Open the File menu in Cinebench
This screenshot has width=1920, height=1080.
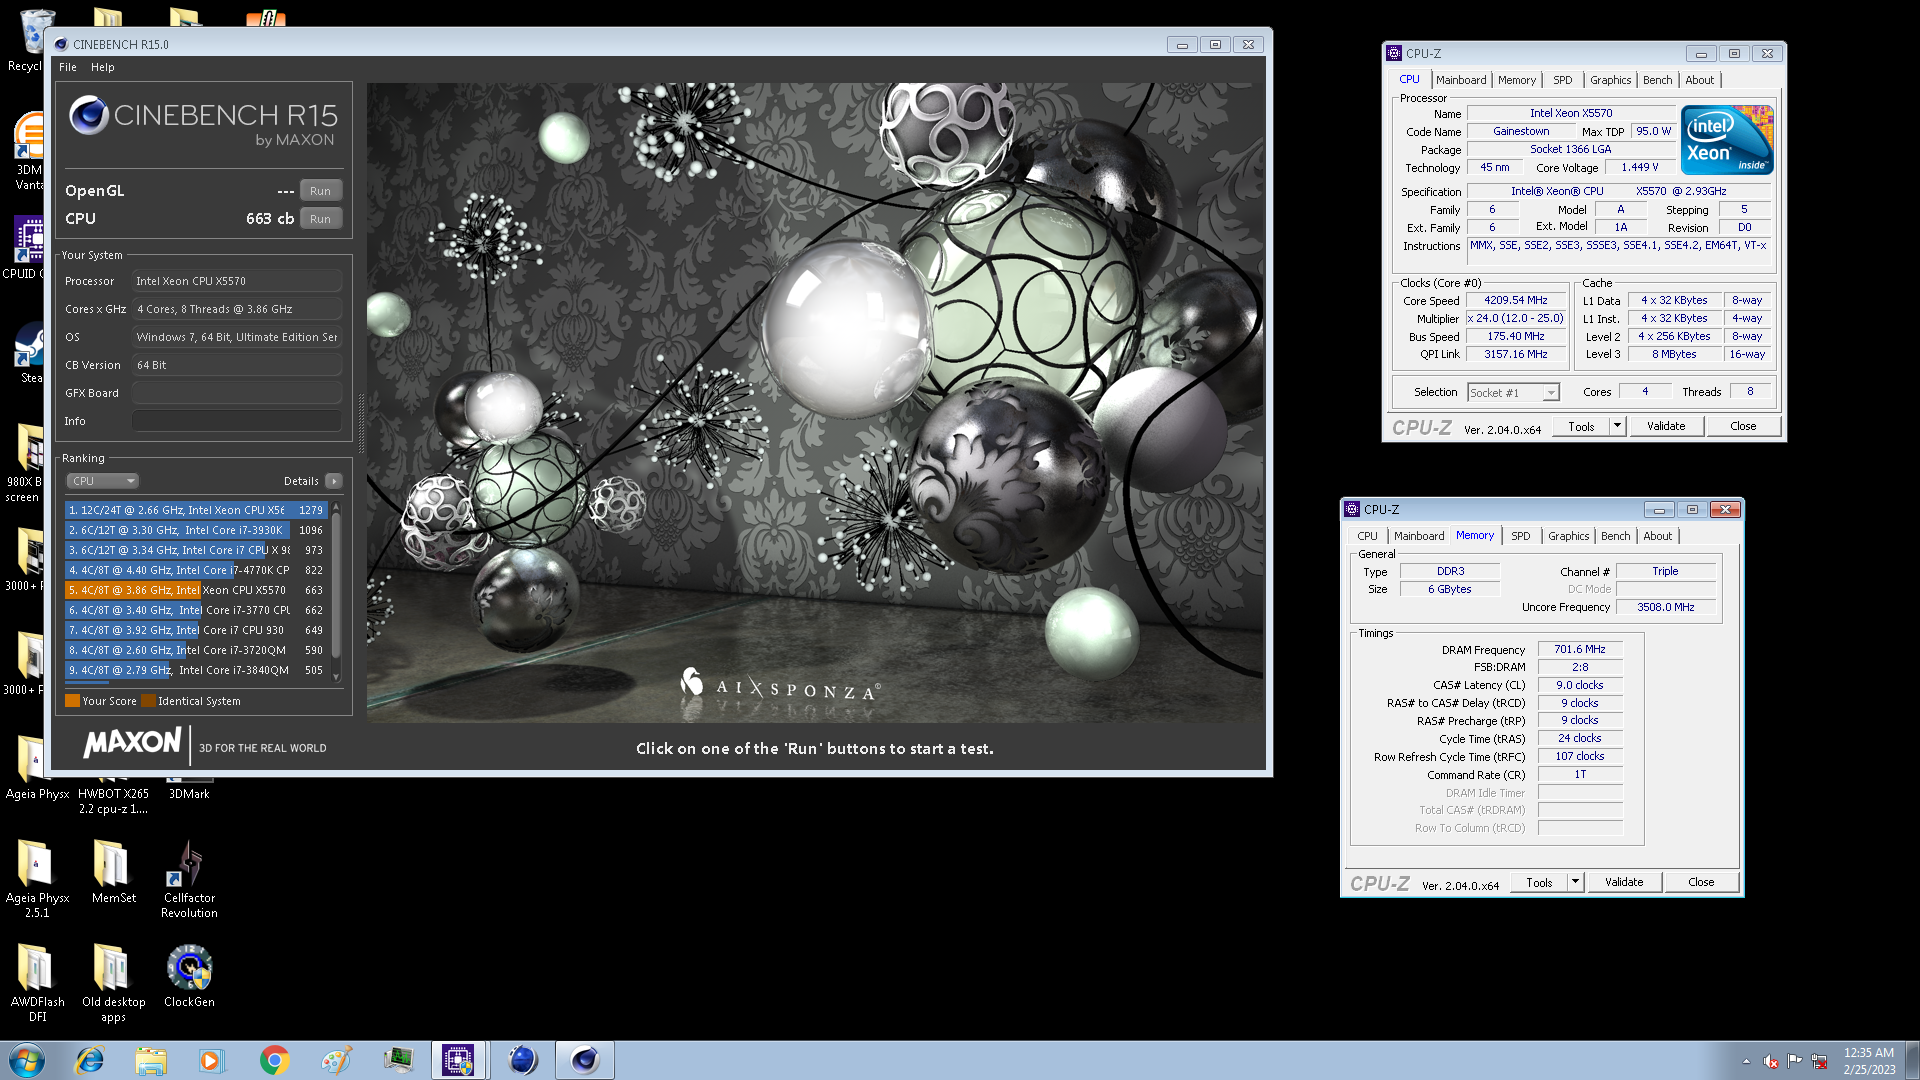(x=68, y=67)
